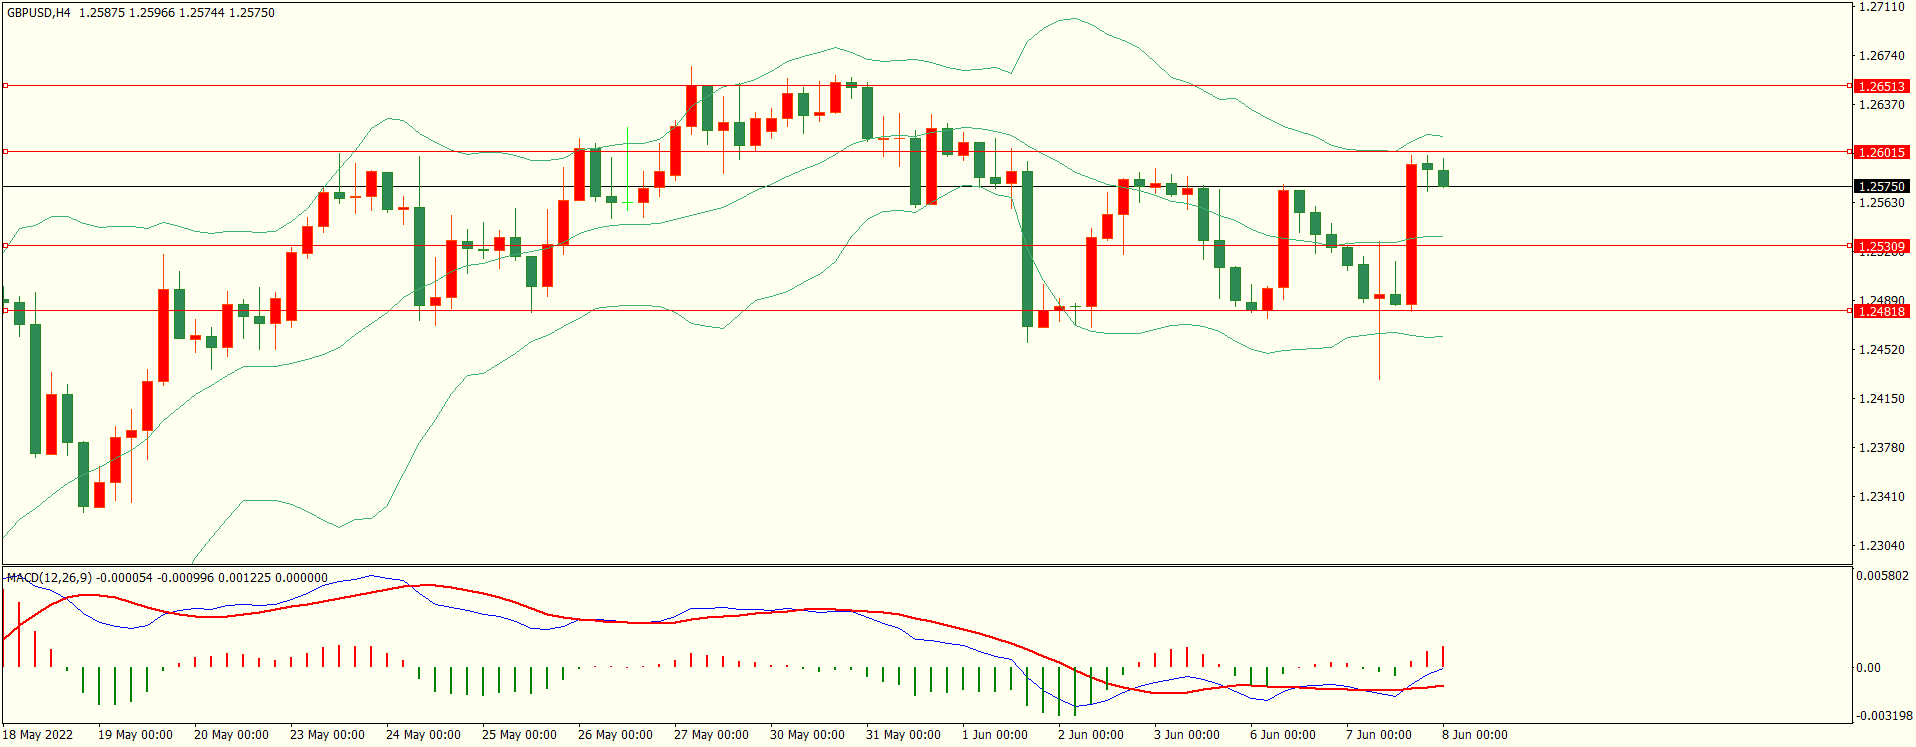Click the 6 Jun 00:00 date label
The height and width of the screenshot is (747, 1916).
coord(1283,735)
